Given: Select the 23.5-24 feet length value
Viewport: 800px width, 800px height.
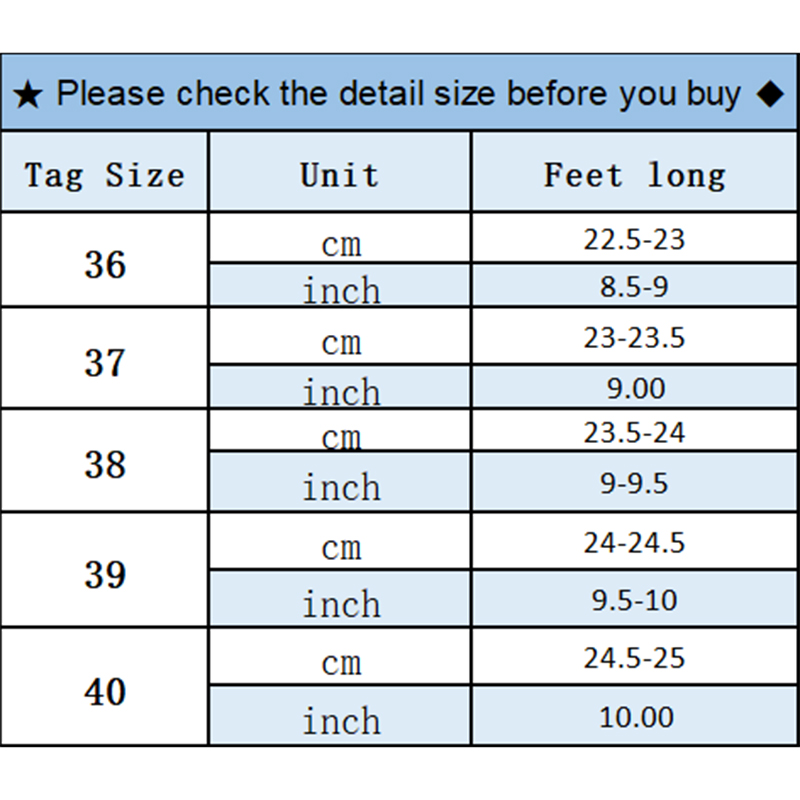Looking at the screenshot, I should [635, 432].
